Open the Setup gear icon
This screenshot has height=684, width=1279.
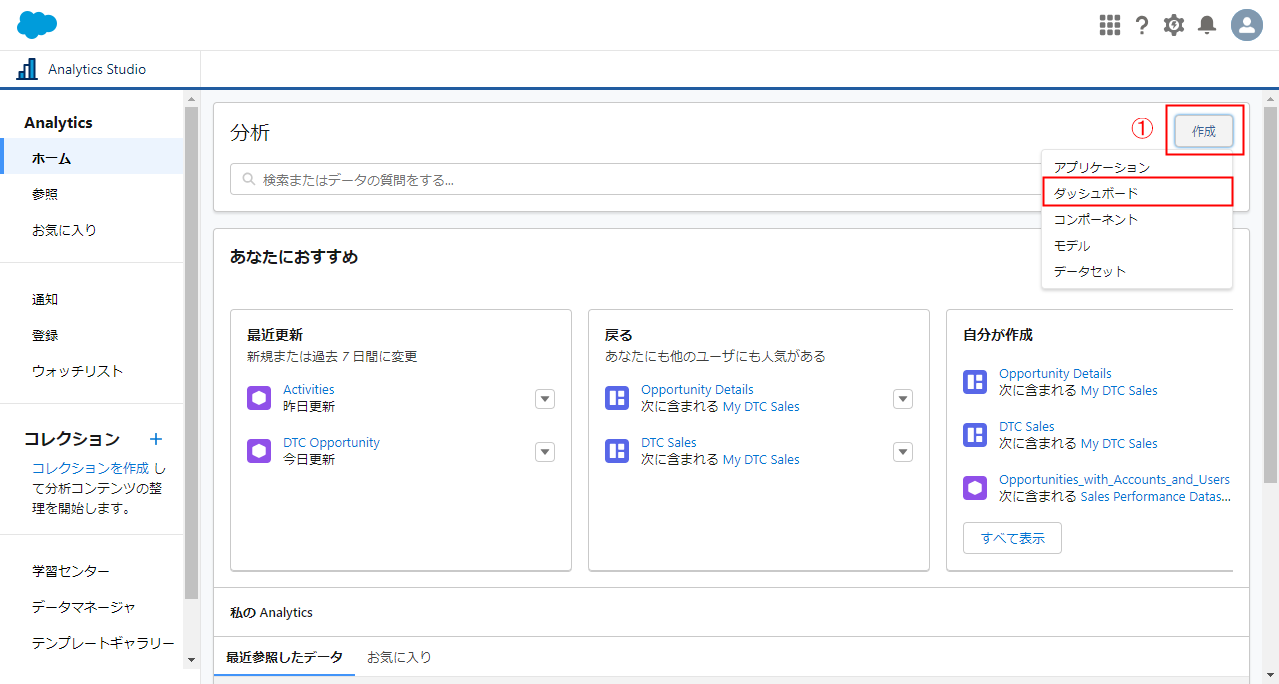[x=1173, y=25]
